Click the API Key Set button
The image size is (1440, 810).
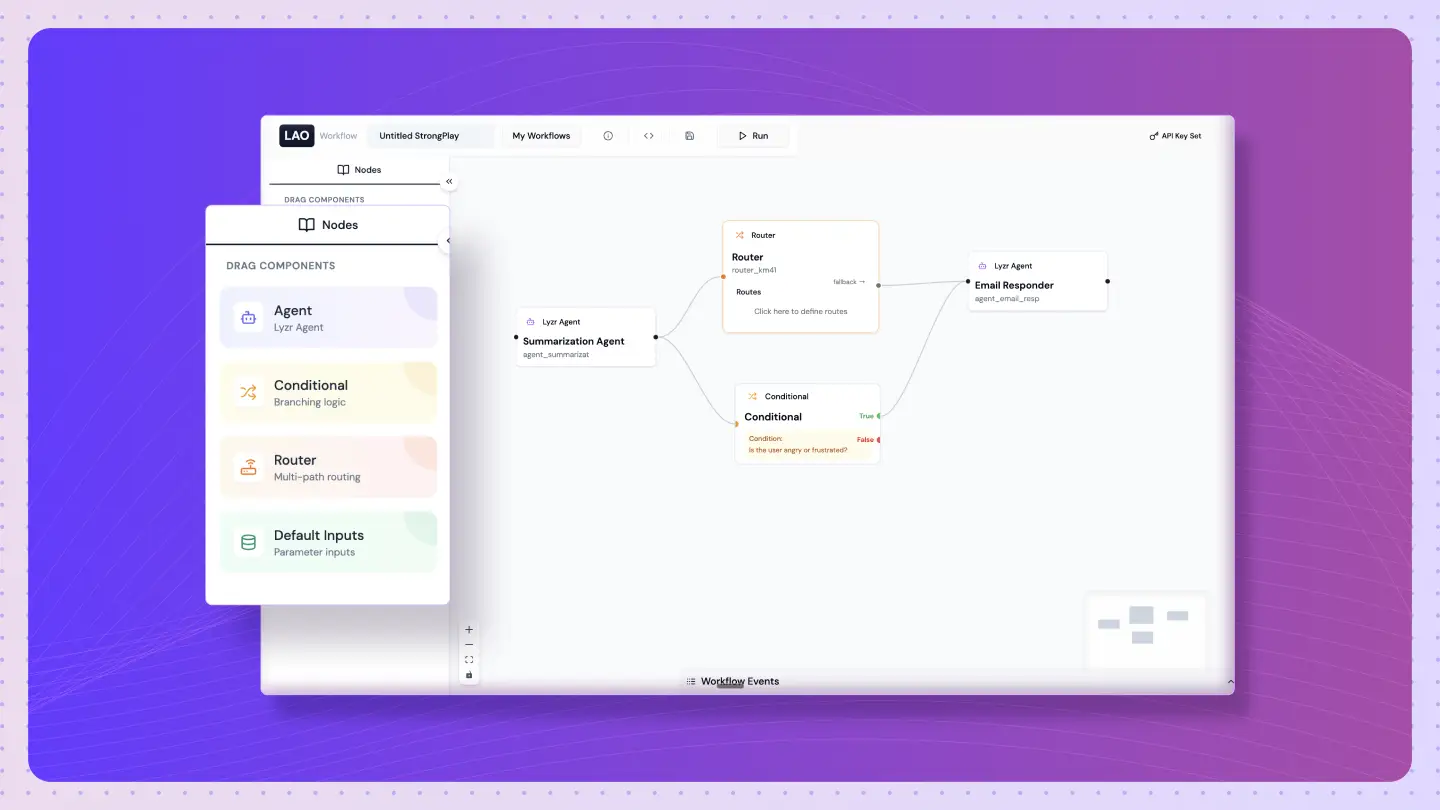(x=1175, y=136)
